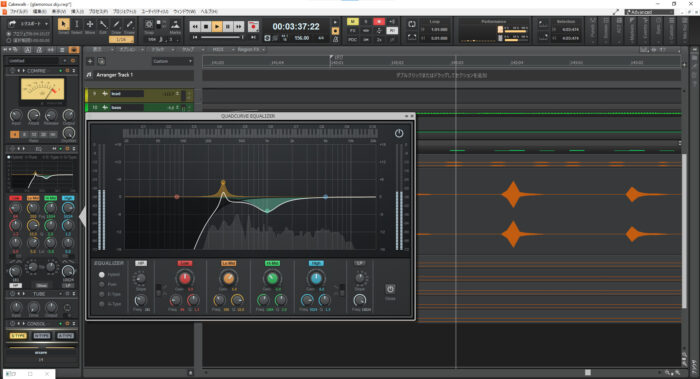Toggle the blue High band button

pos(316,263)
